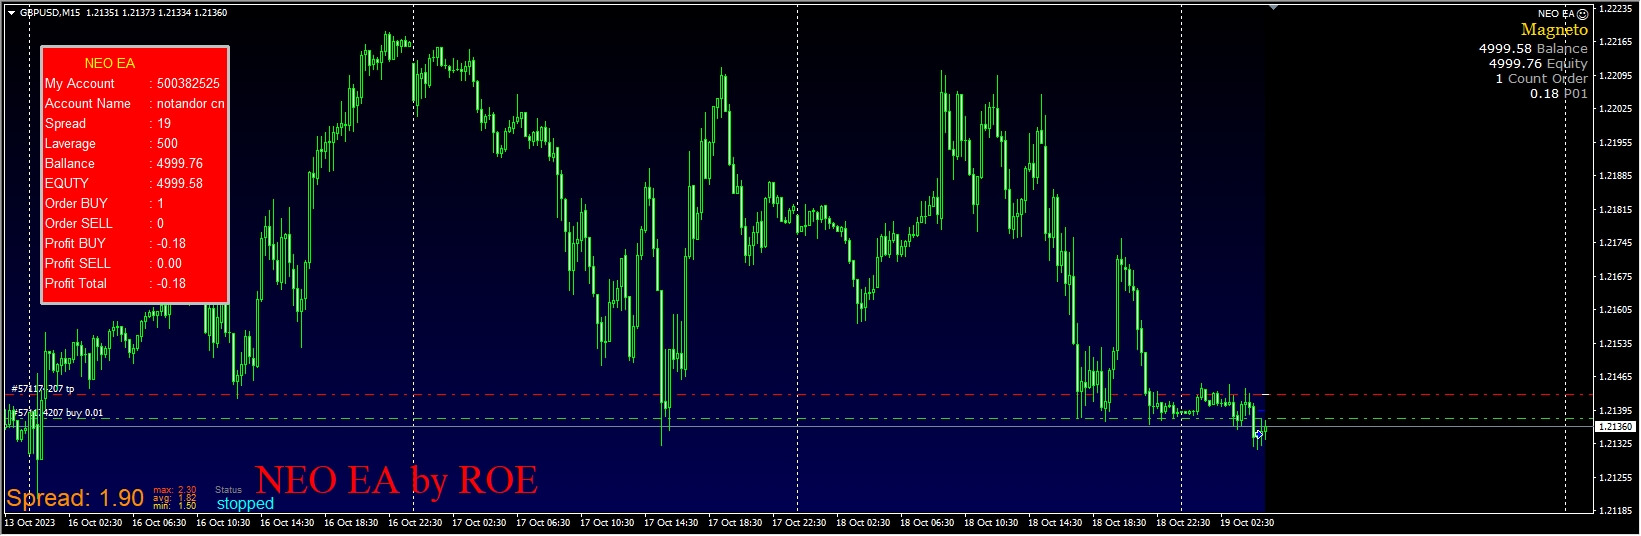This screenshot has height=536, width=1641.
Task: Click the Spread value 19 in red panel
Action: pyautogui.click(x=164, y=123)
